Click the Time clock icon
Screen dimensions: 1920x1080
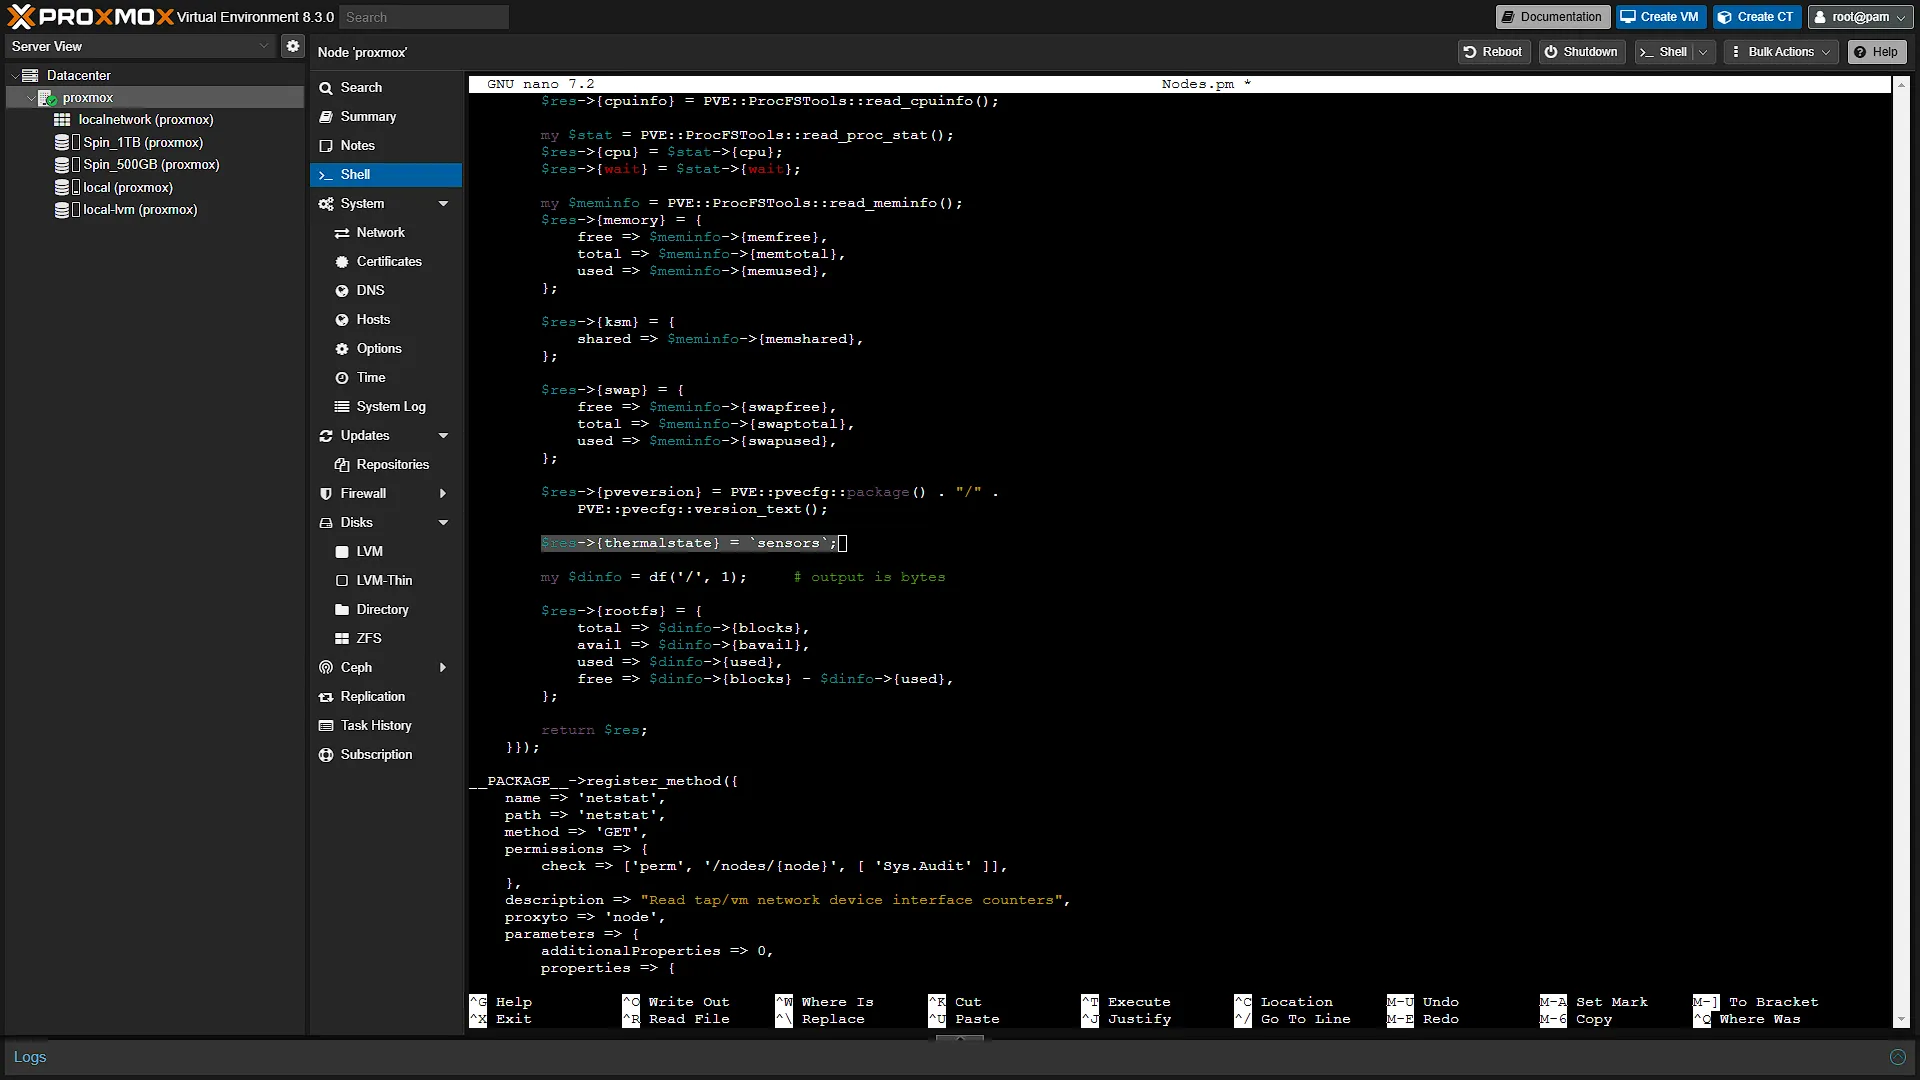pyautogui.click(x=342, y=378)
